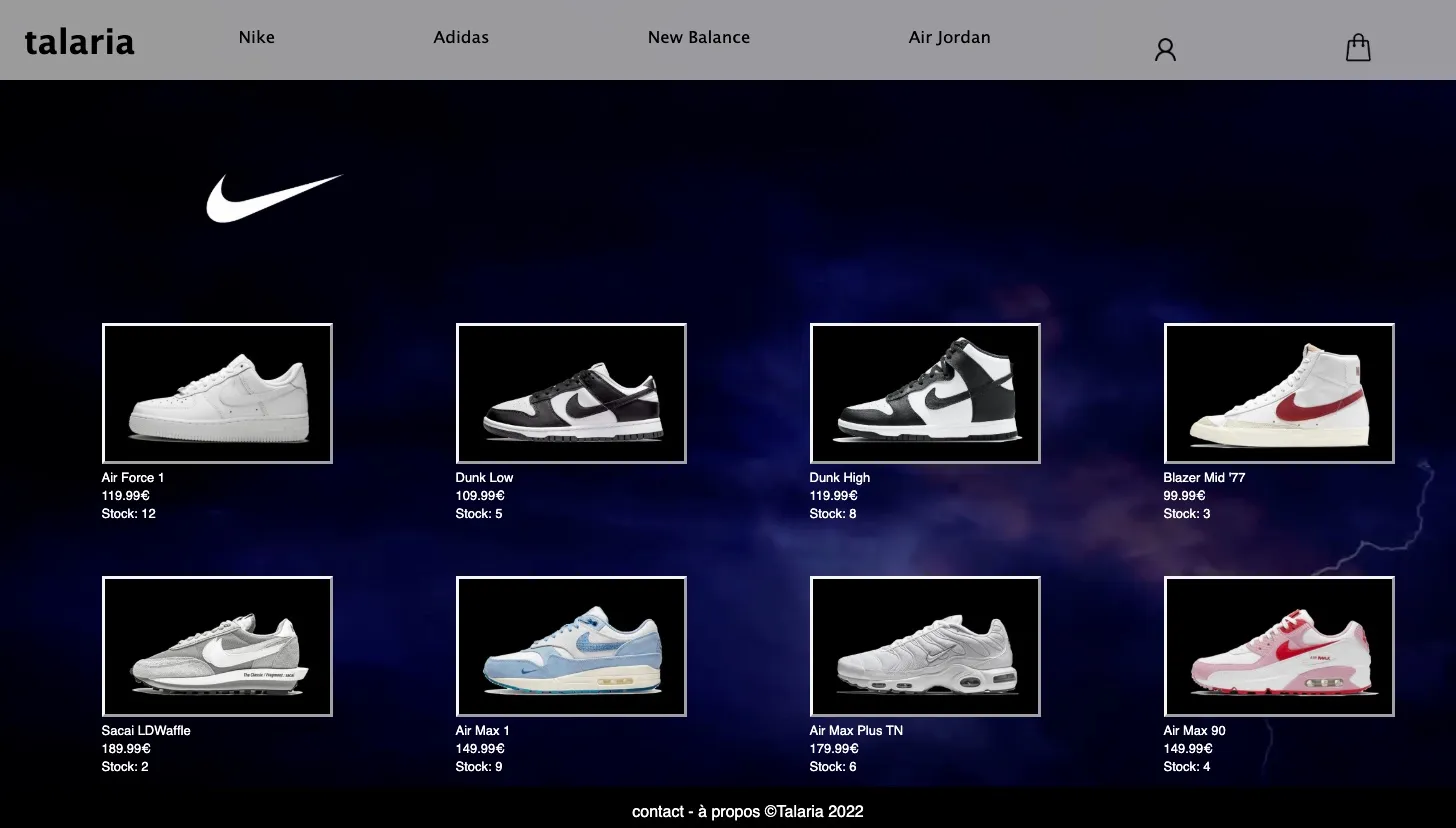Select Air Jordan in navigation
Screen dimensions: 1456x828
(x=950, y=37)
